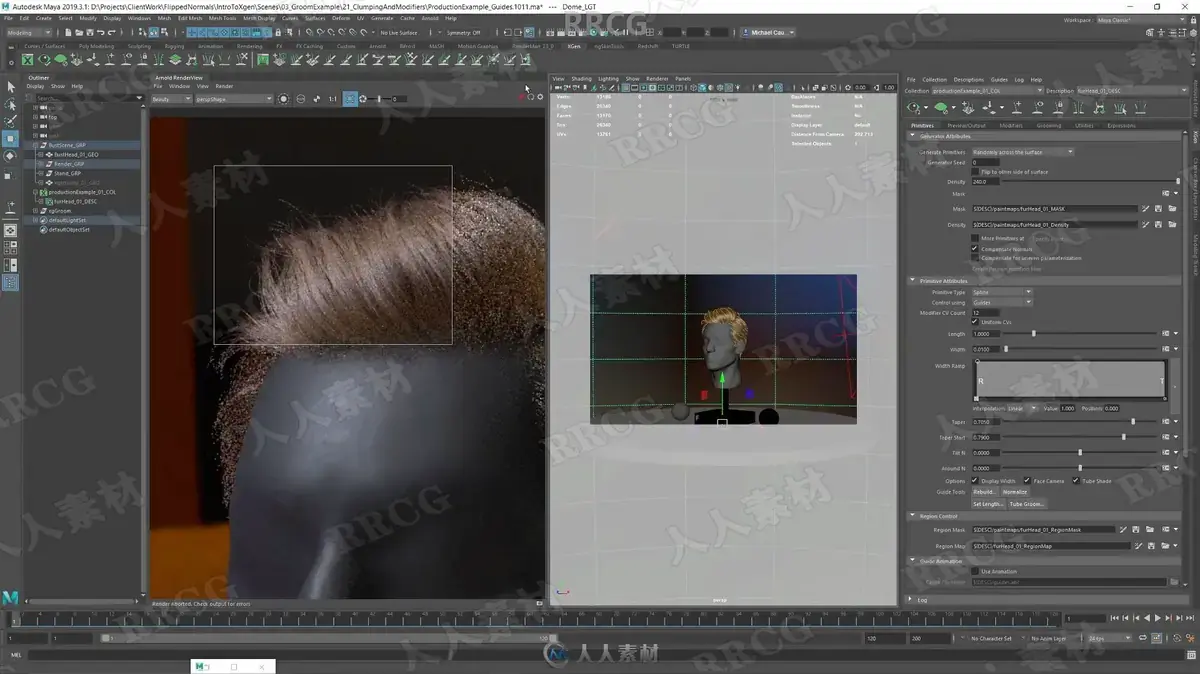The image size is (1200, 674).
Task: Select productionExample_01_COL in the Outliner
Action: (x=81, y=192)
